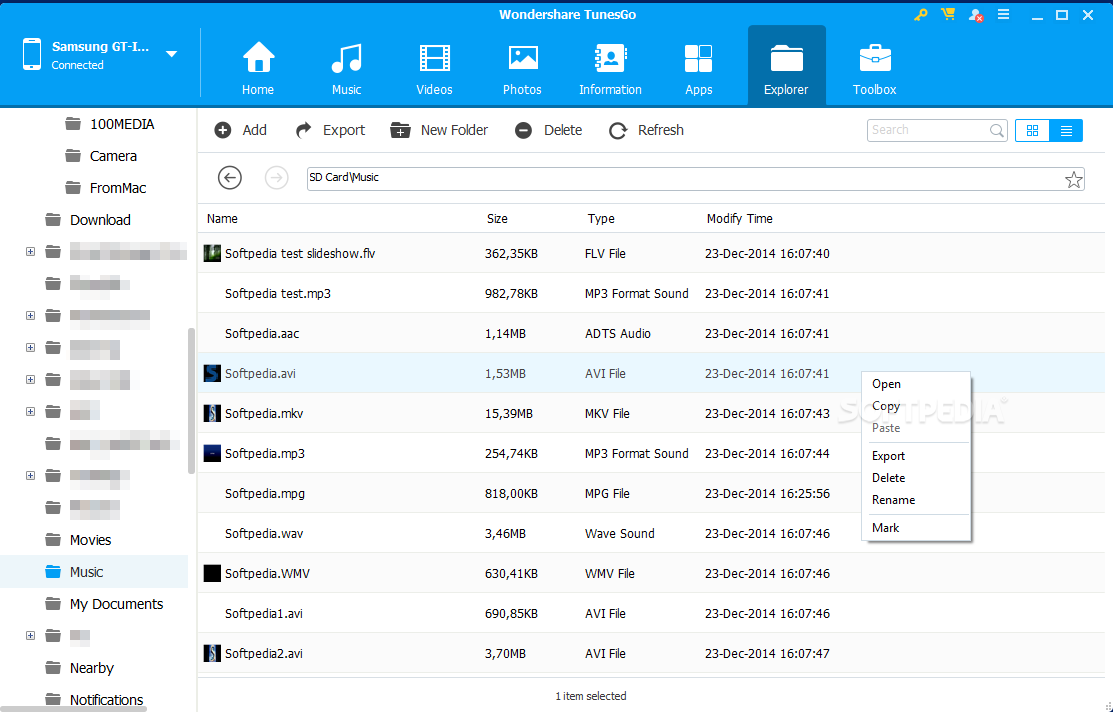The width and height of the screenshot is (1113, 712).
Task: Select the Softpedia.mkv file
Action: 651,413
